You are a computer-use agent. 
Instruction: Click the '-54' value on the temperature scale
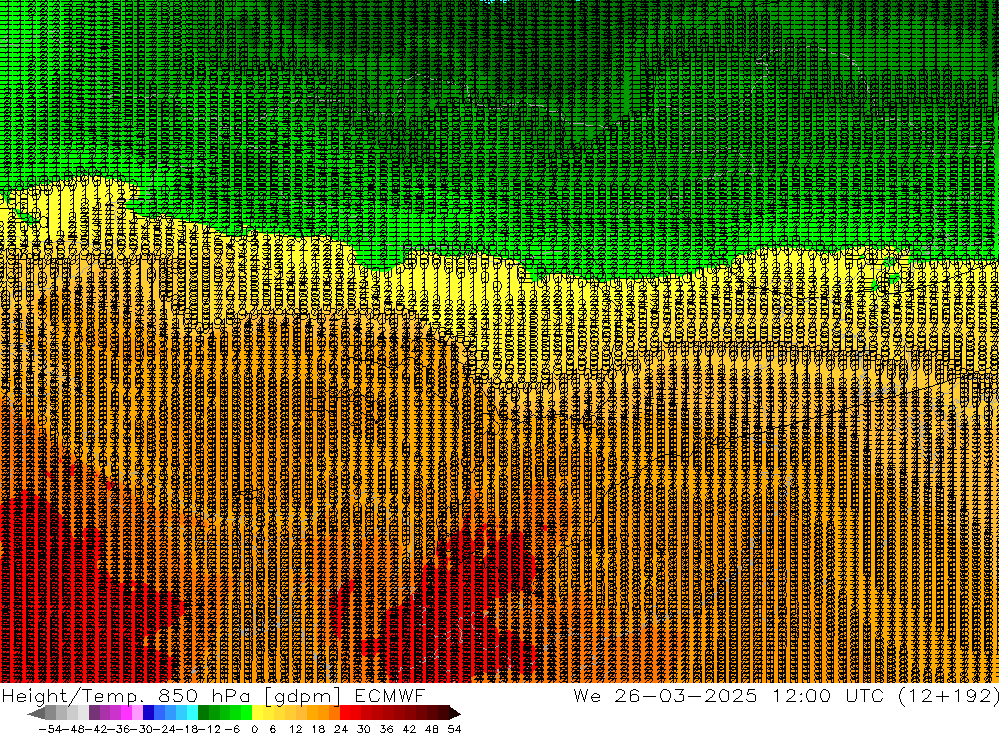(50, 729)
